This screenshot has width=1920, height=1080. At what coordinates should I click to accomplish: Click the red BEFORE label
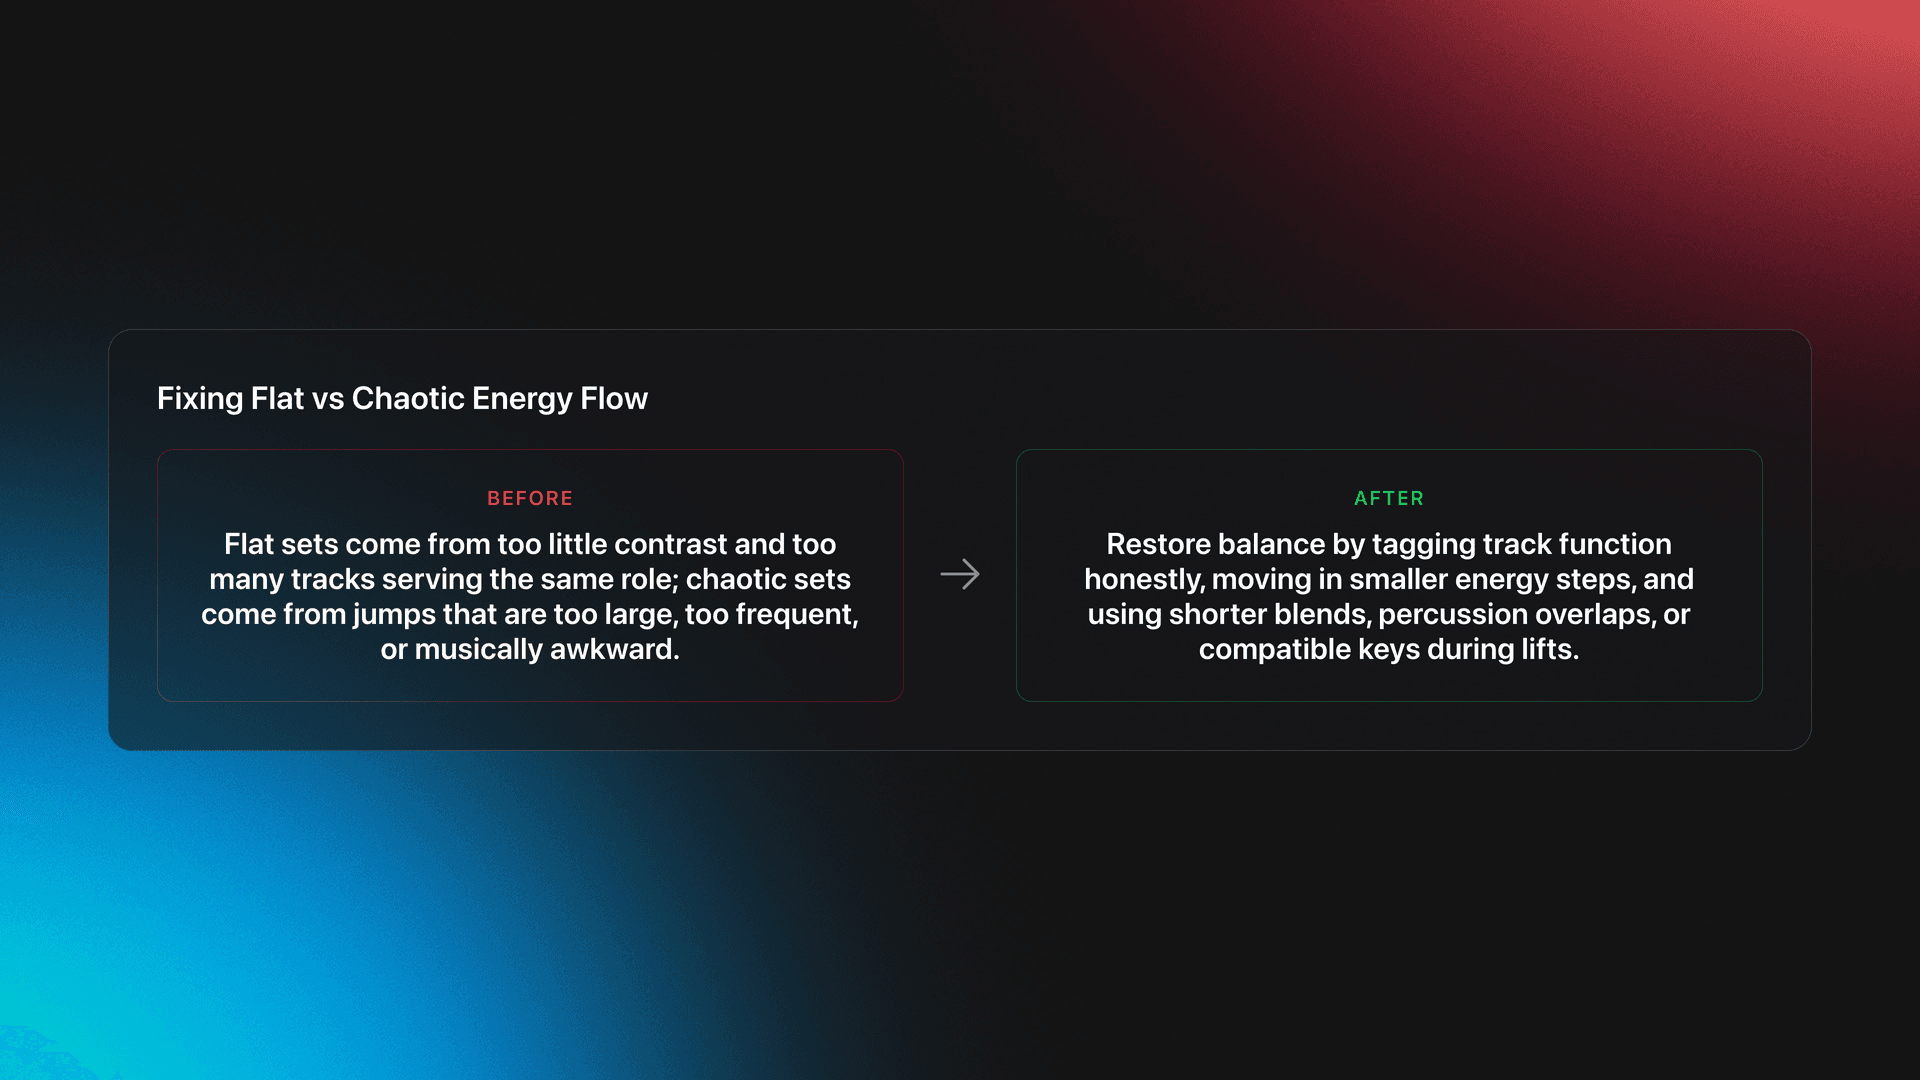point(530,498)
